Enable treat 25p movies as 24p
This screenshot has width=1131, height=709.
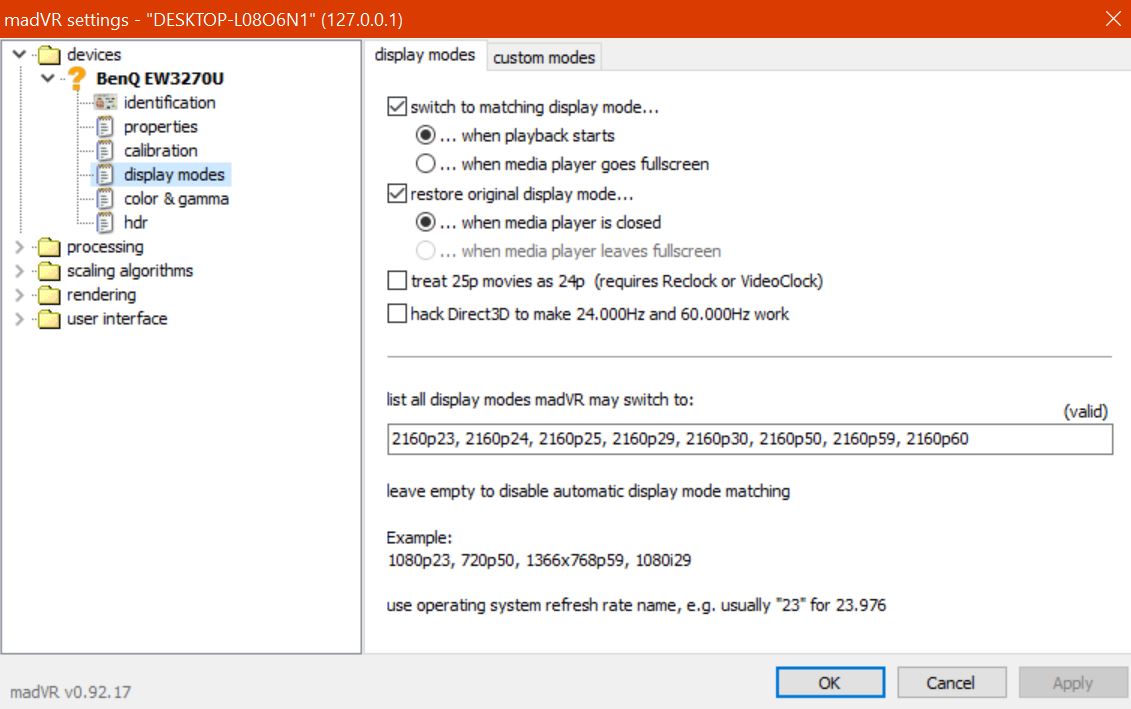[x=397, y=282]
